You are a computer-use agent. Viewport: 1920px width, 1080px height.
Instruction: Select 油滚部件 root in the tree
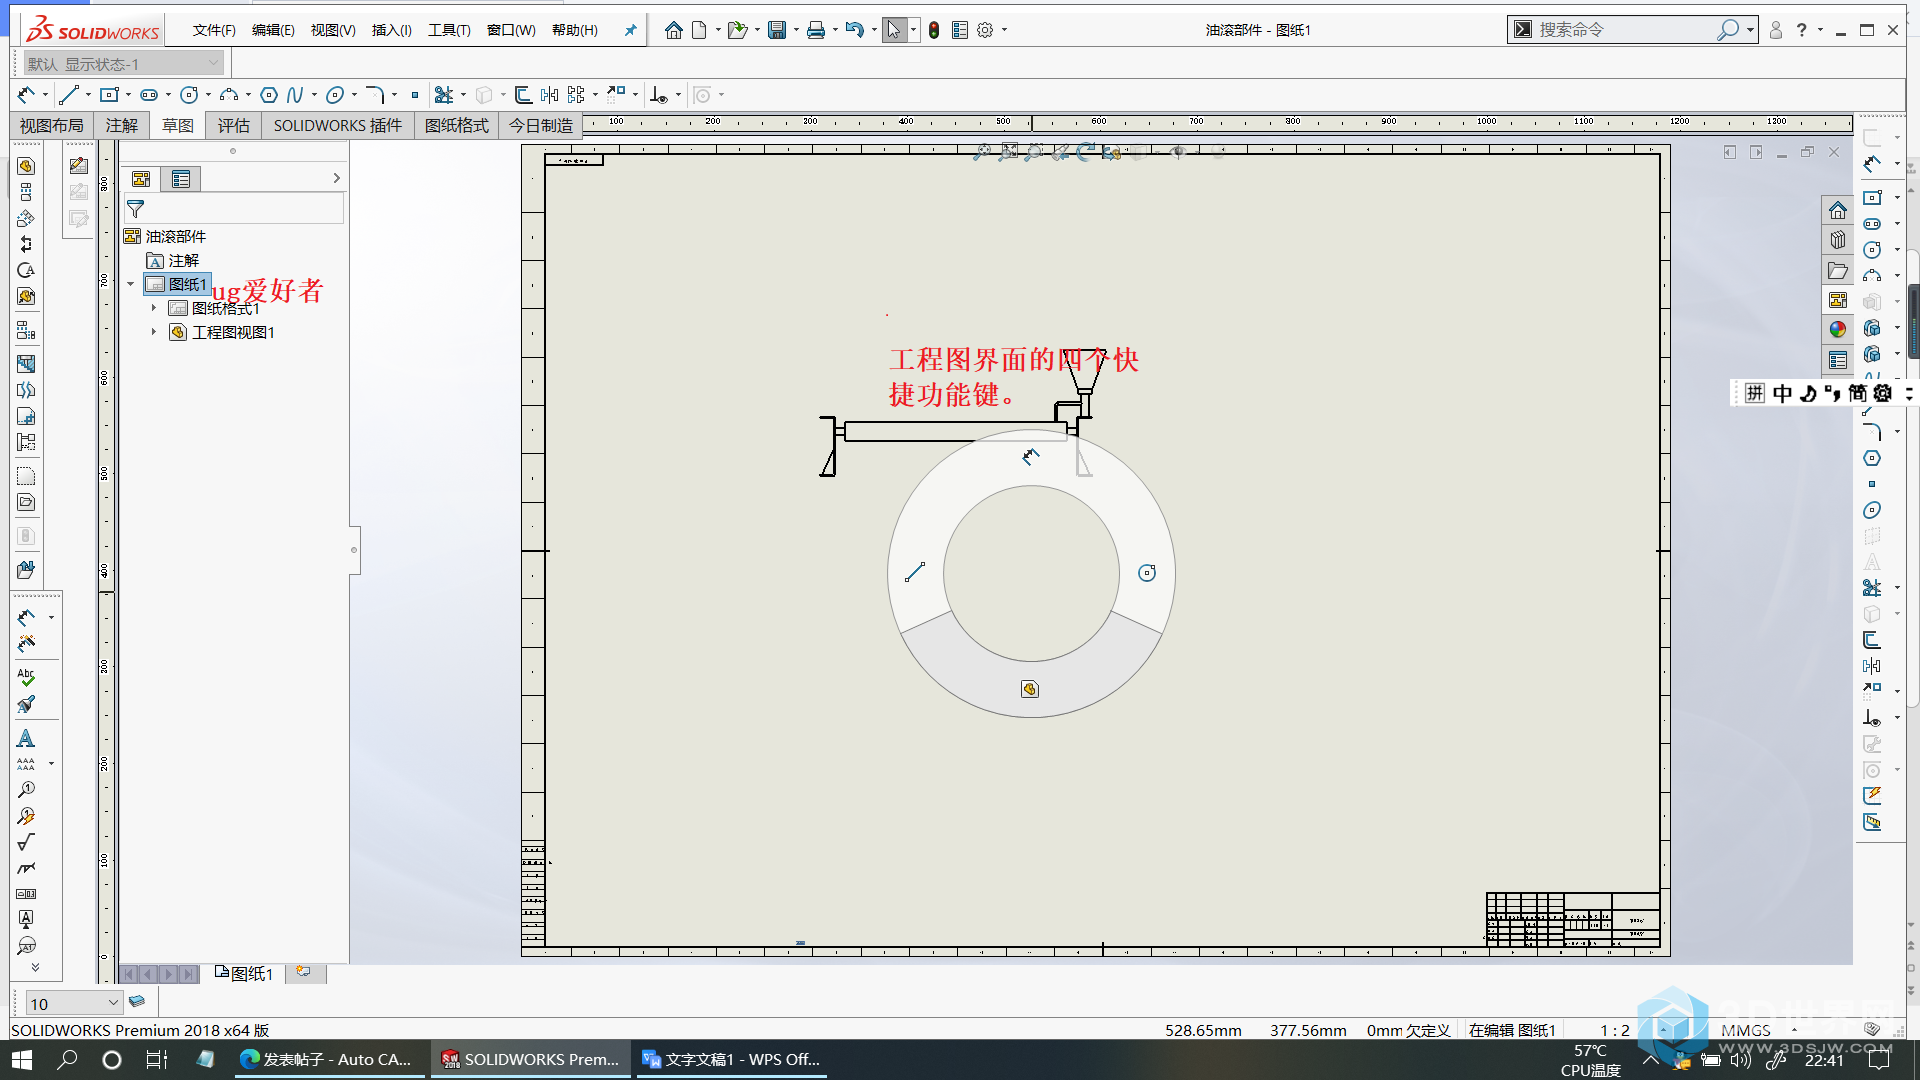pos(175,236)
